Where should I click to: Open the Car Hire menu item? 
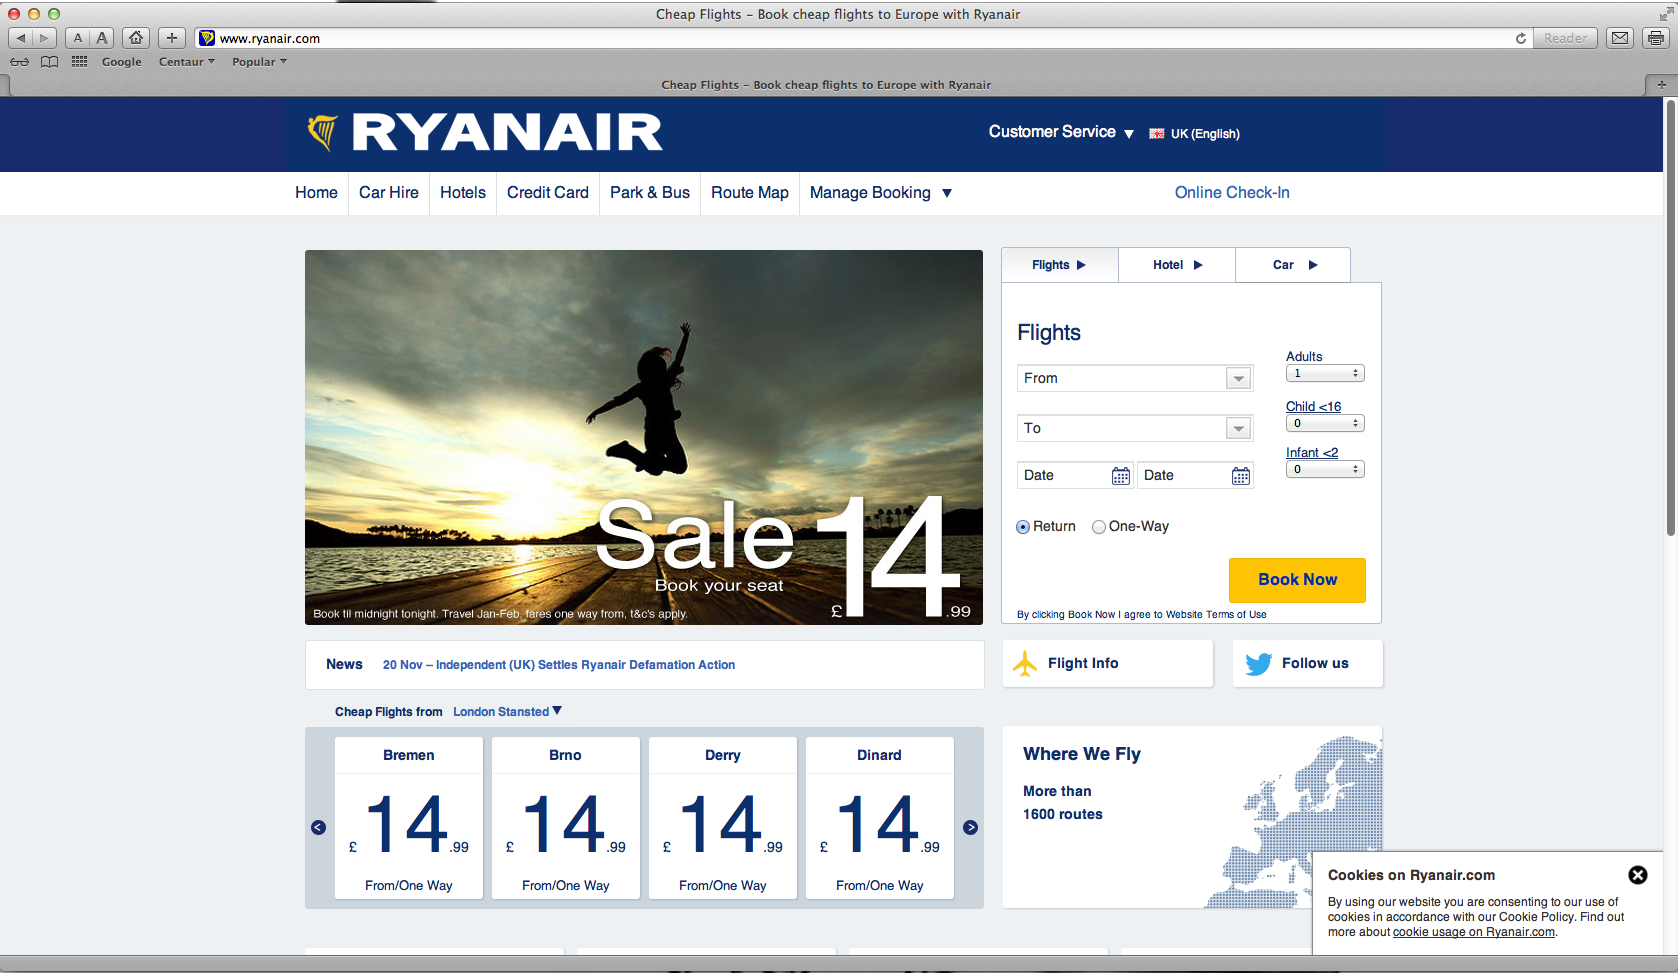tap(388, 192)
